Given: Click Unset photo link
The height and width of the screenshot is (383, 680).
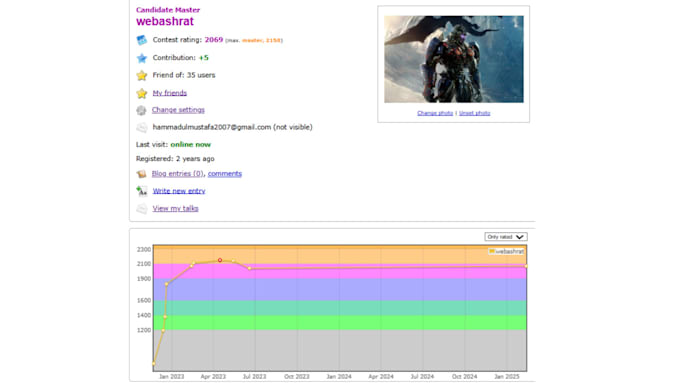Looking at the screenshot, I should point(474,113).
